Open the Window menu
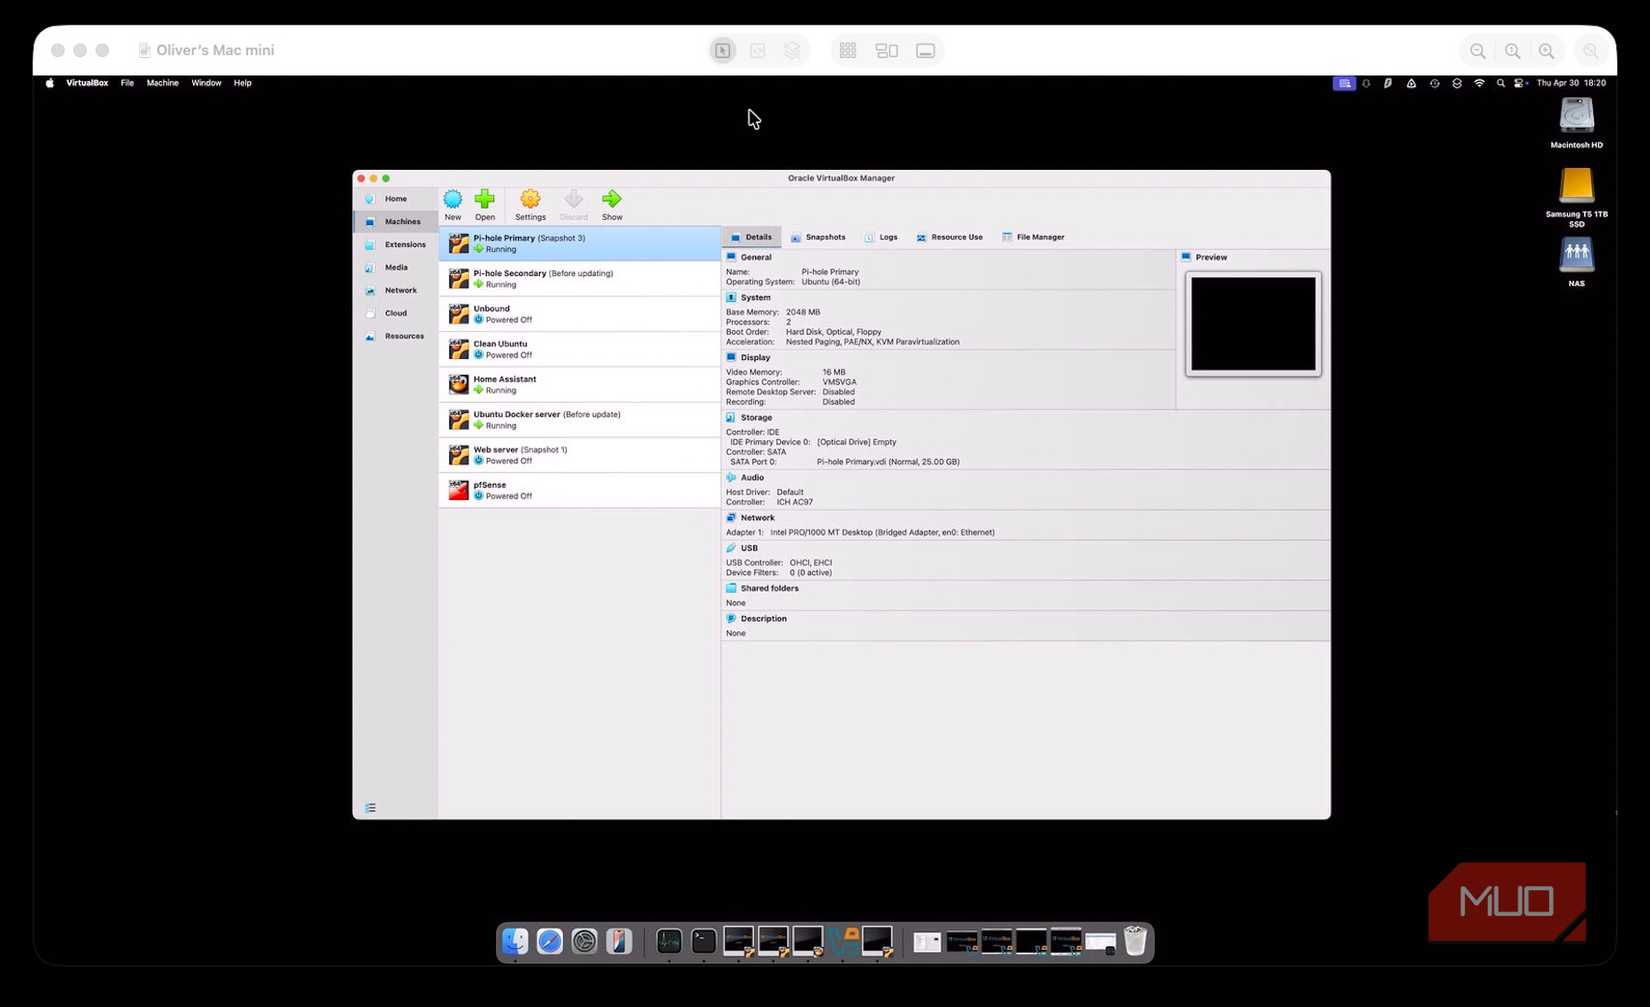Image resolution: width=1650 pixels, height=1007 pixels. (x=206, y=83)
